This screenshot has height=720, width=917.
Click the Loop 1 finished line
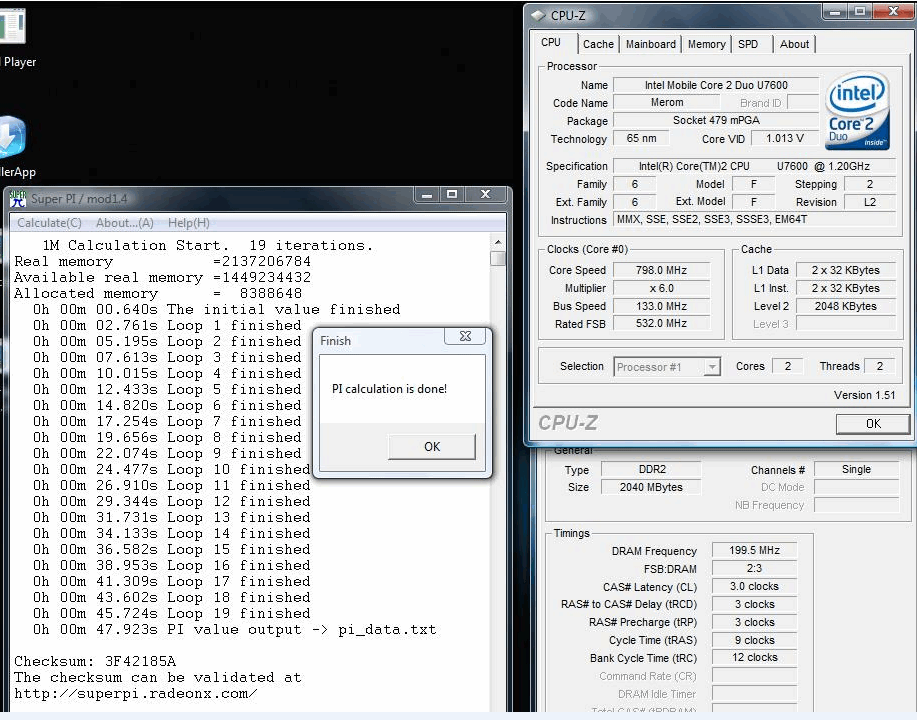pos(167,326)
